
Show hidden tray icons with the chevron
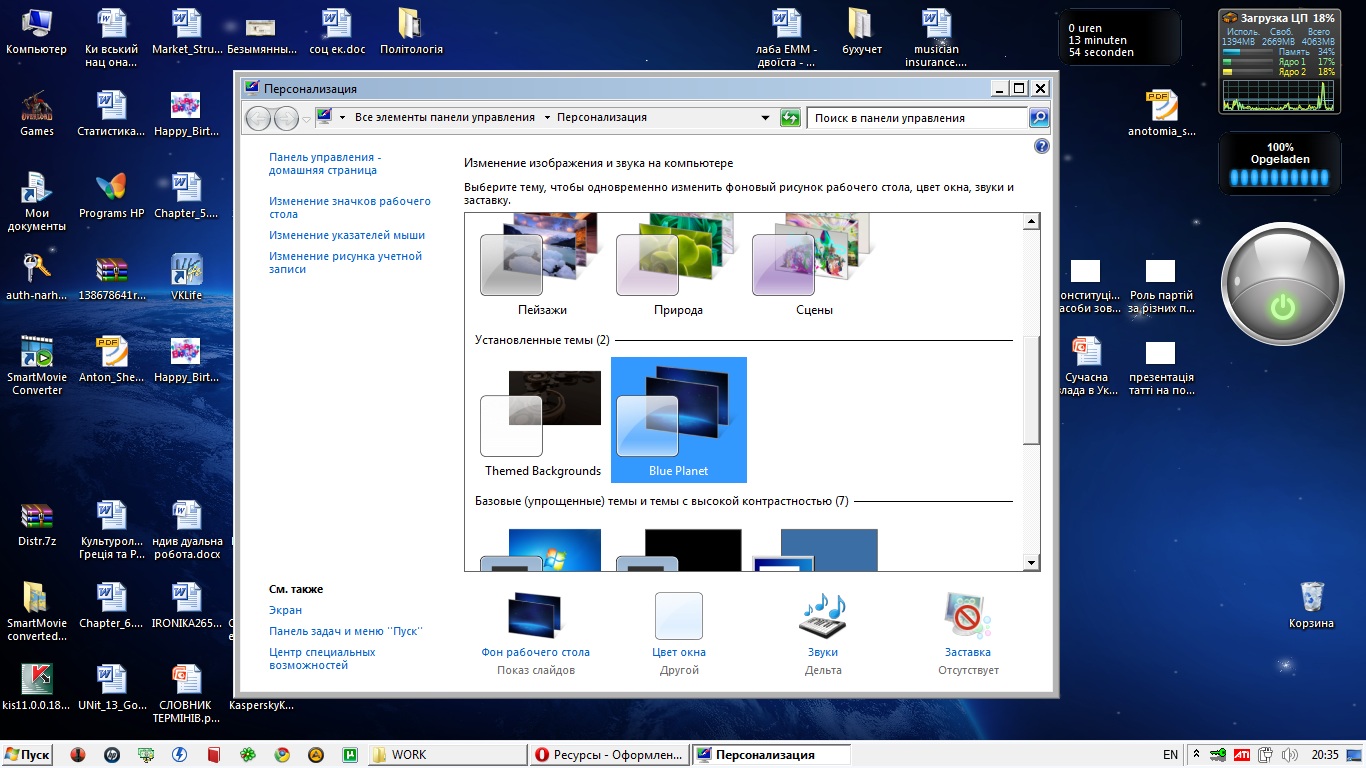coord(1196,755)
